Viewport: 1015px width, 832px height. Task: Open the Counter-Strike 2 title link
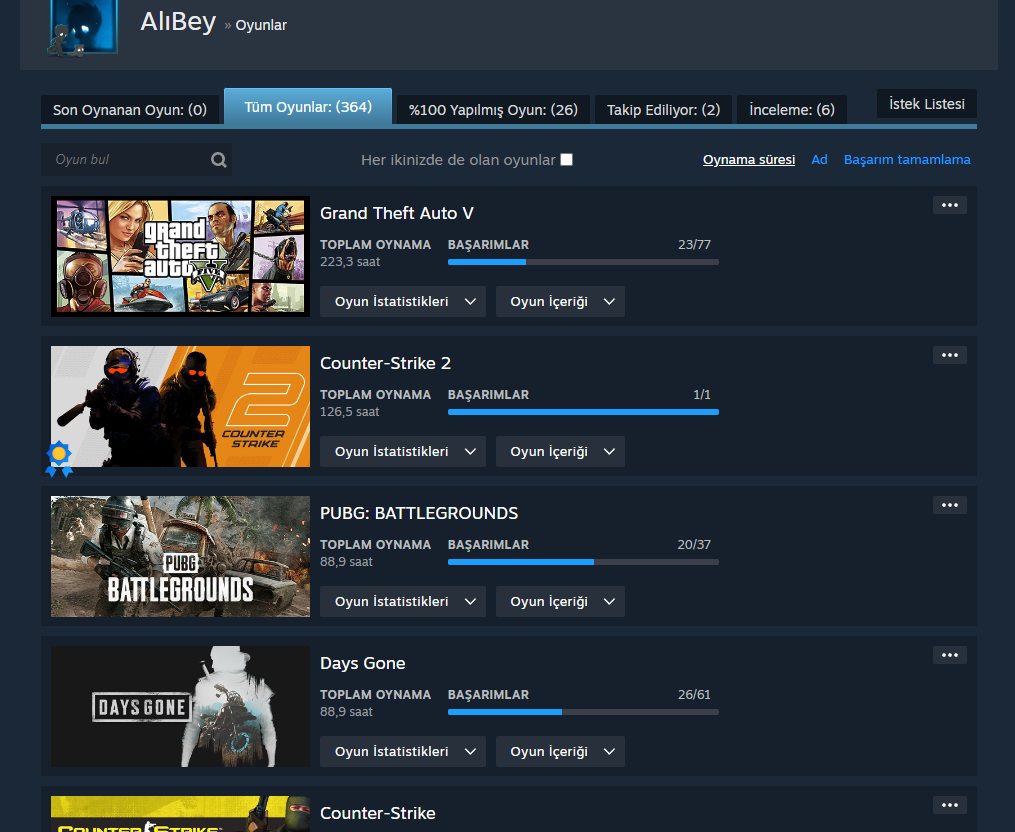(x=386, y=363)
